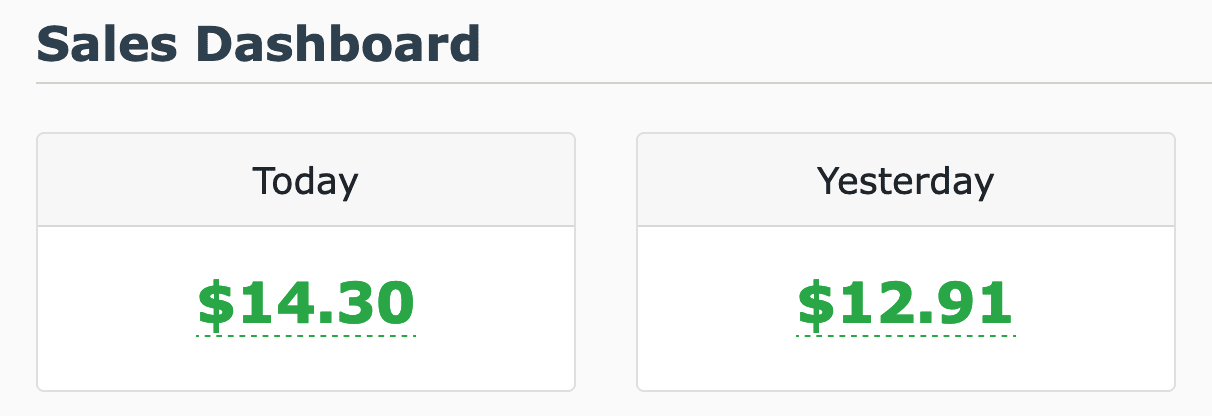Click the dollar sign in Today's amount
Image resolution: width=1212 pixels, height=416 pixels.
(212, 304)
